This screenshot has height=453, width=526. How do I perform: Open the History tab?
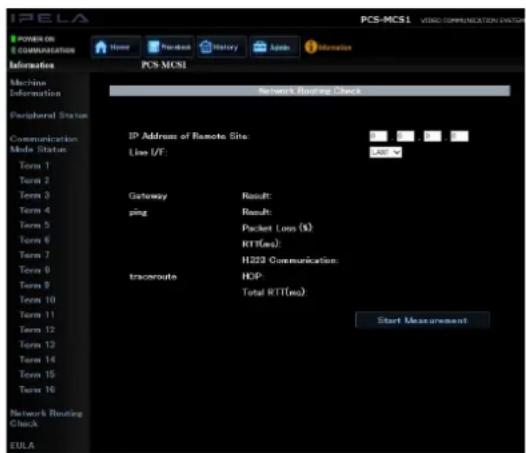click(222, 47)
